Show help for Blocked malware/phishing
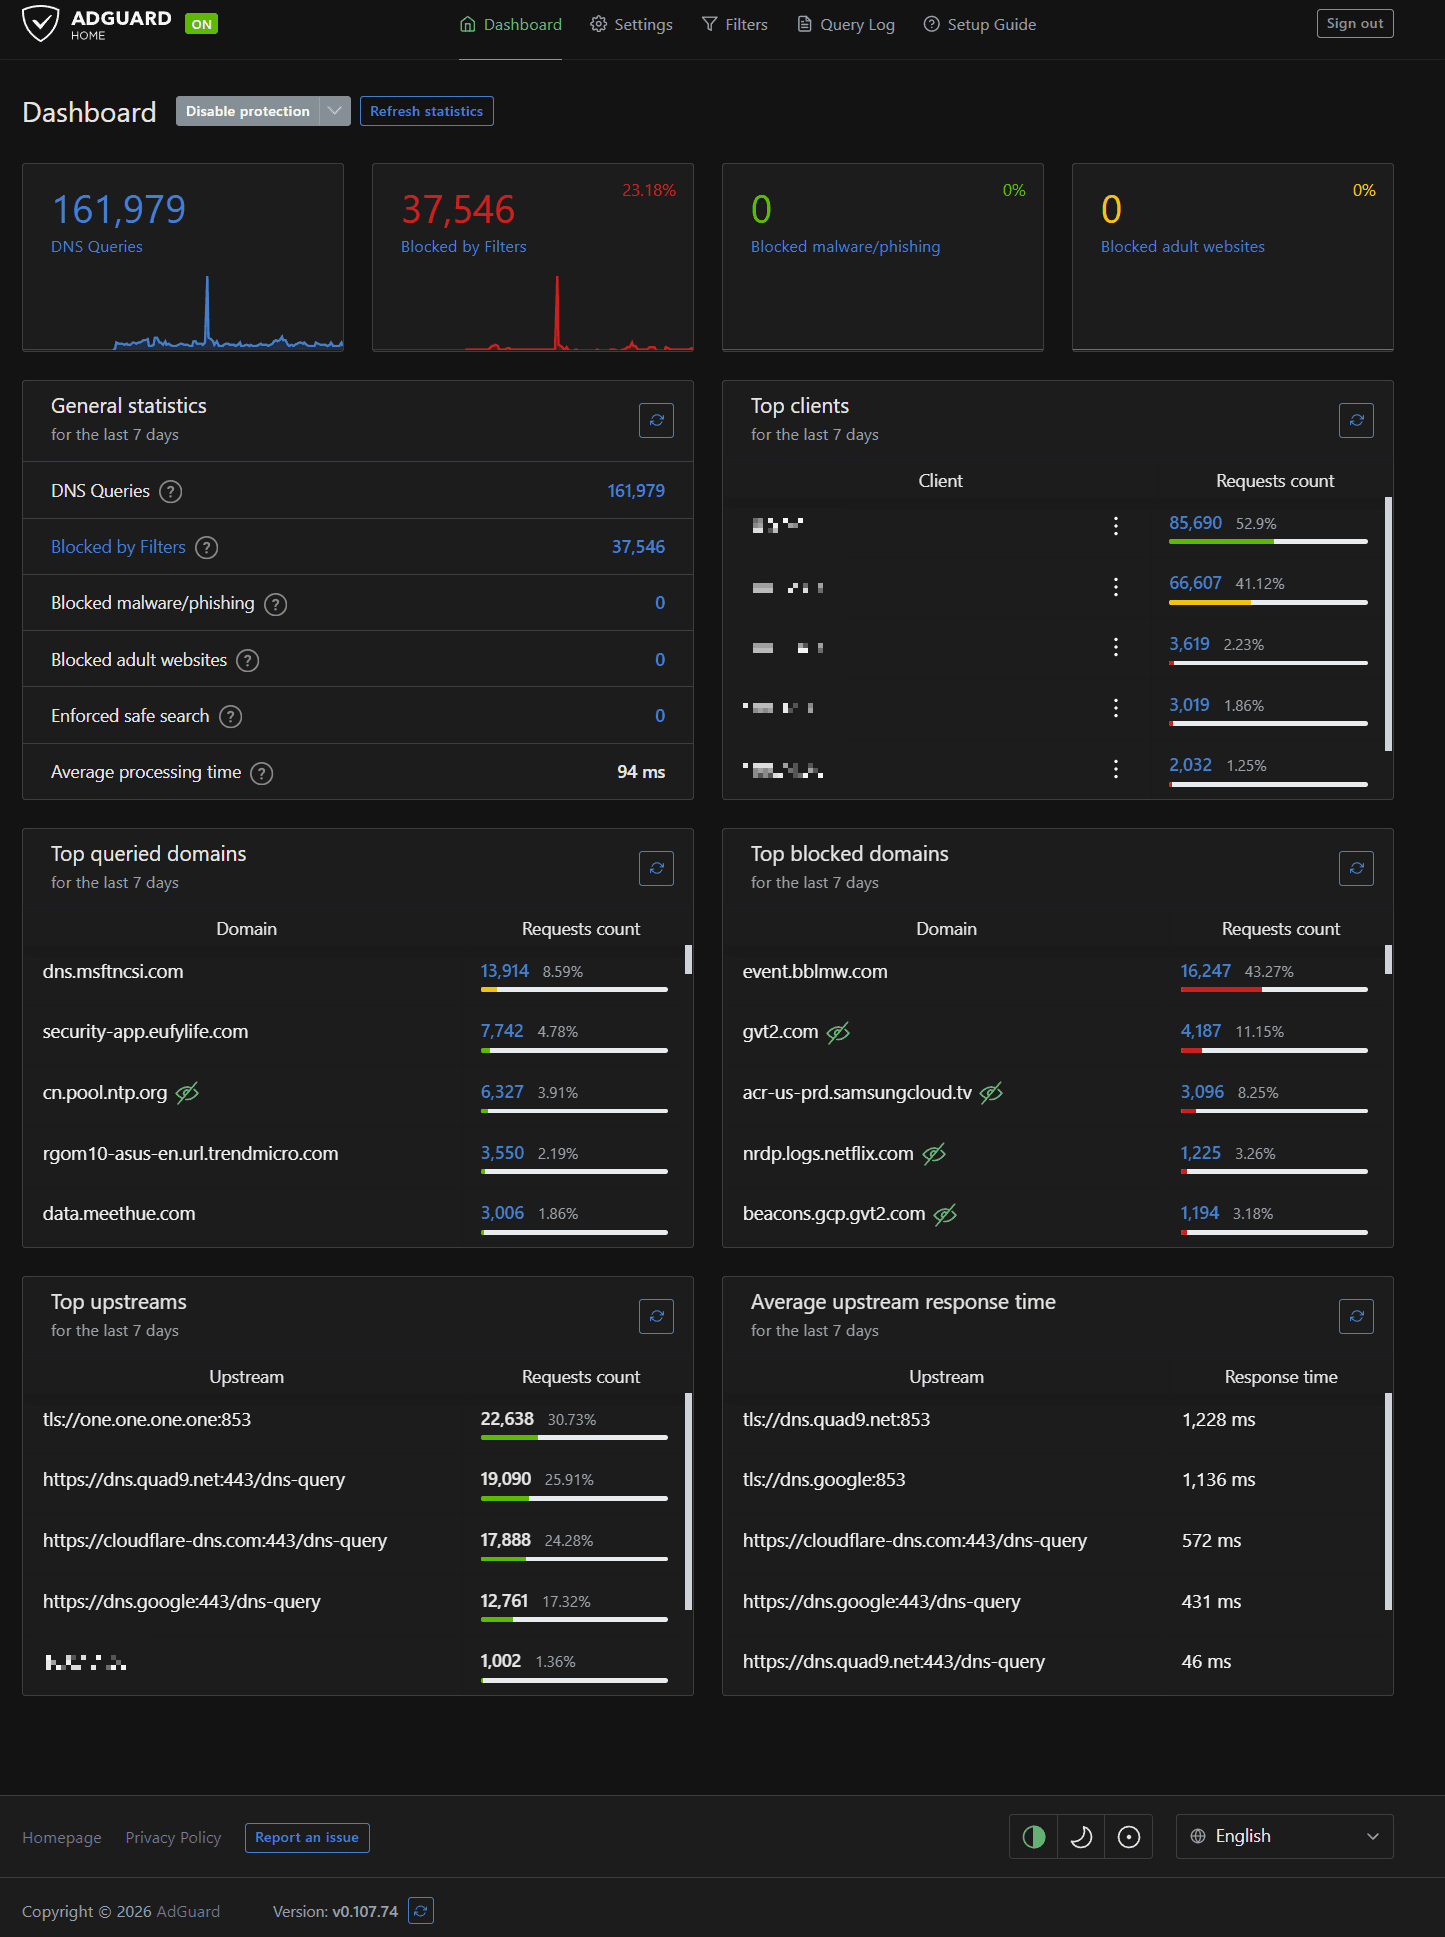 275,604
